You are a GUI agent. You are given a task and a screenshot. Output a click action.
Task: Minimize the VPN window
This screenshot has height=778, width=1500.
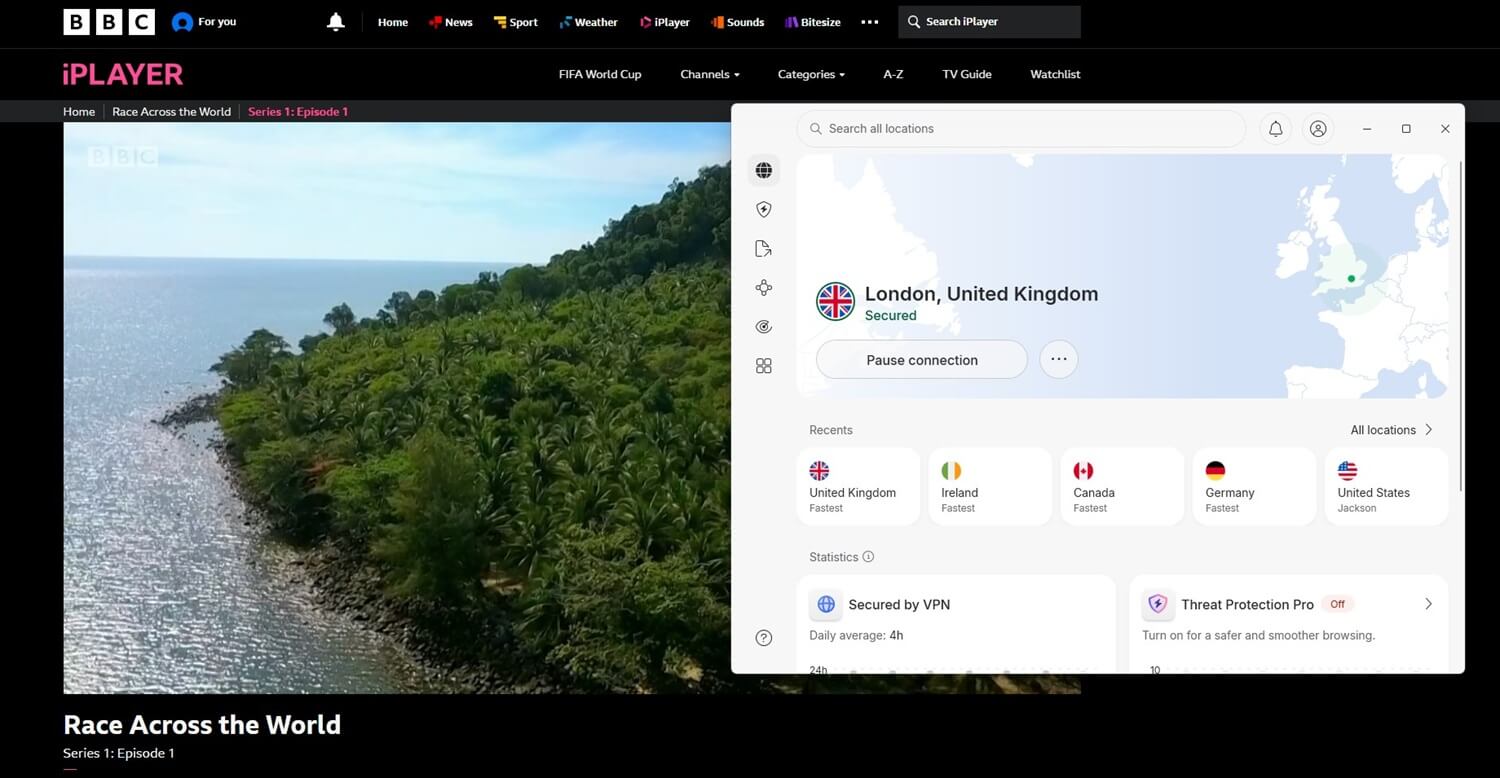[1367, 129]
